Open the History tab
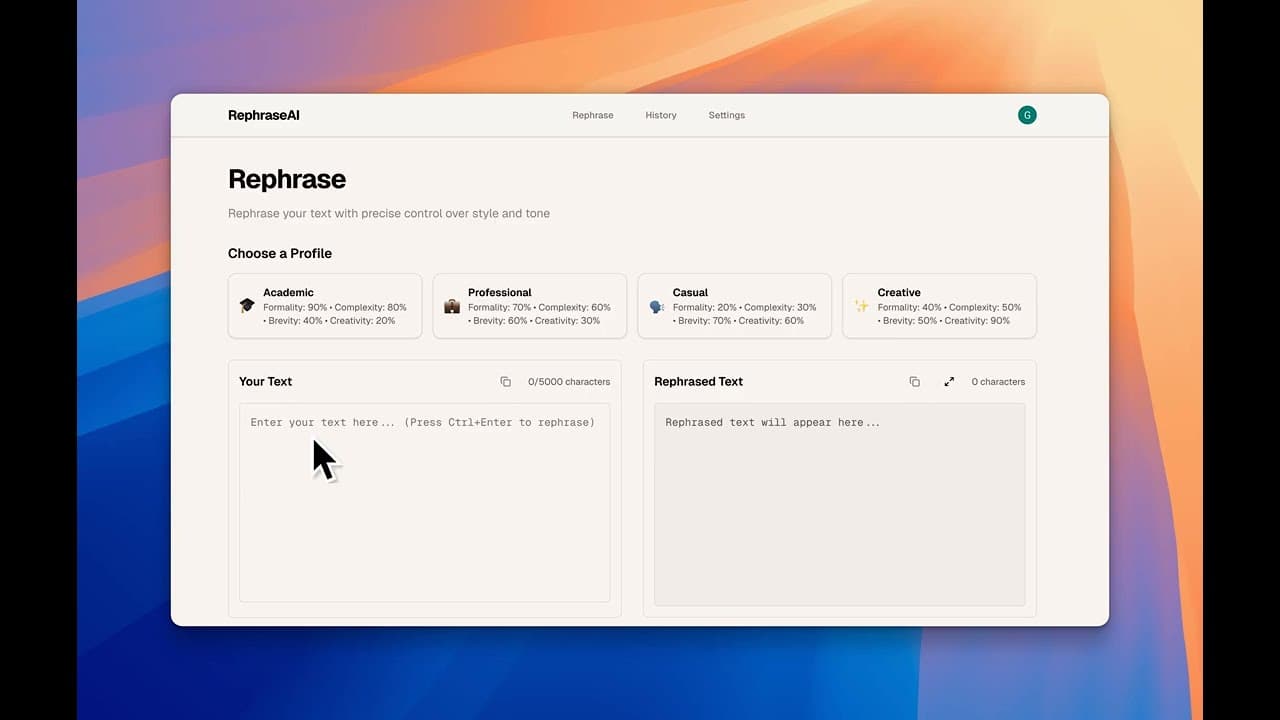This screenshot has height=720, width=1280. (660, 115)
